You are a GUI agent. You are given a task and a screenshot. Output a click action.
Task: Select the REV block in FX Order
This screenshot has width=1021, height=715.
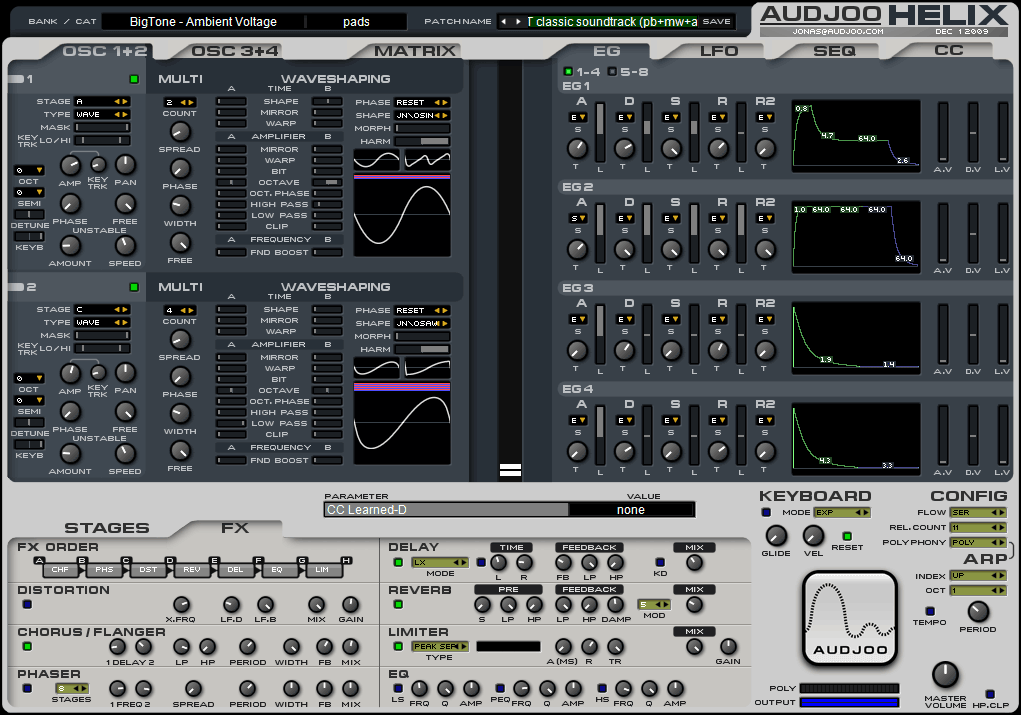point(191,570)
